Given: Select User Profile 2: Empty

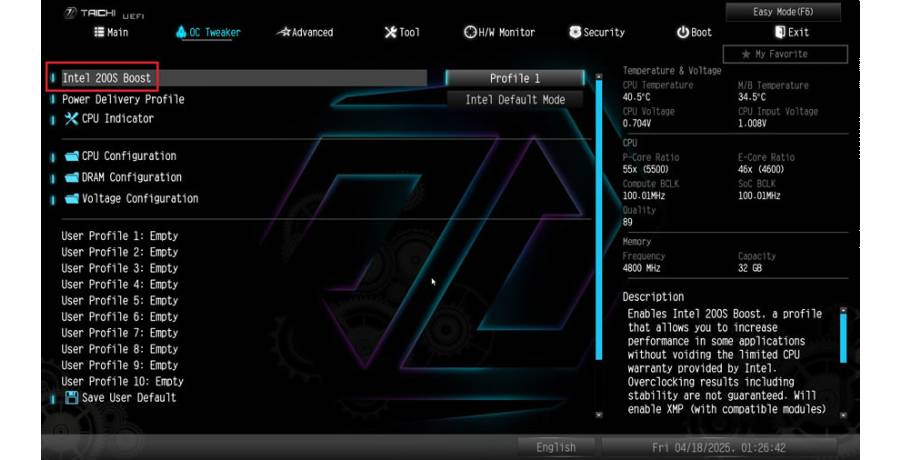Looking at the screenshot, I should coord(120,252).
